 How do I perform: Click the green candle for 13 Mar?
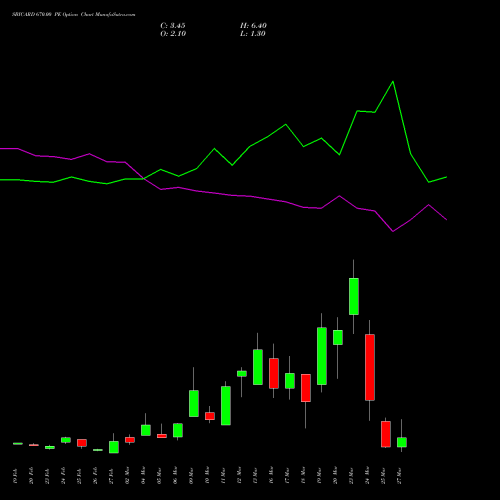[258, 367]
